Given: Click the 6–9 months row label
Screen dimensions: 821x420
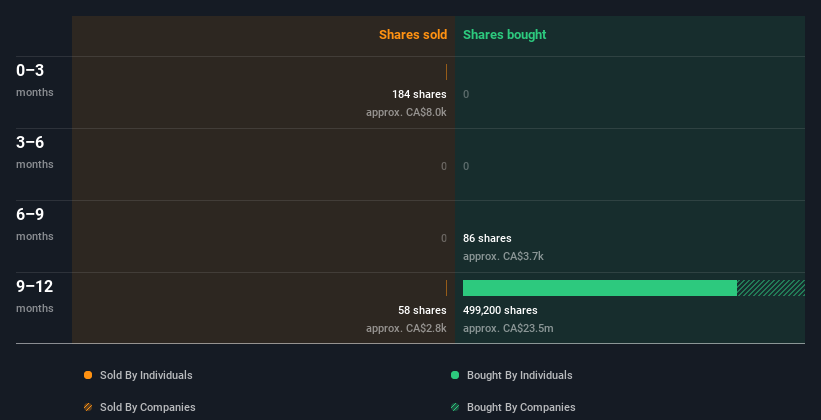Looking at the screenshot, I should pyautogui.click(x=35, y=224).
